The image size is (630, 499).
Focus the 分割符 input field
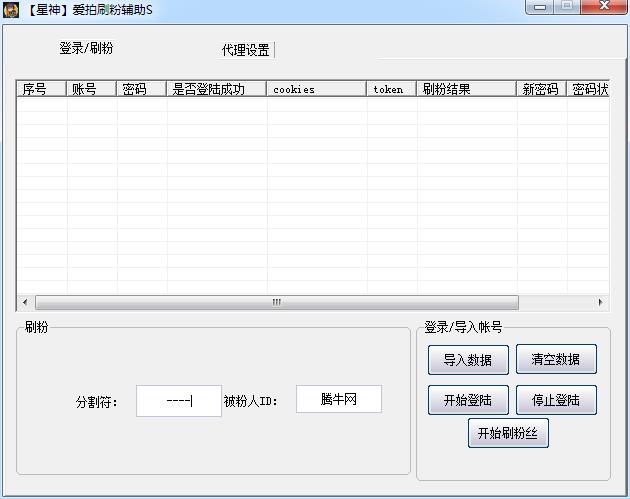pos(179,401)
